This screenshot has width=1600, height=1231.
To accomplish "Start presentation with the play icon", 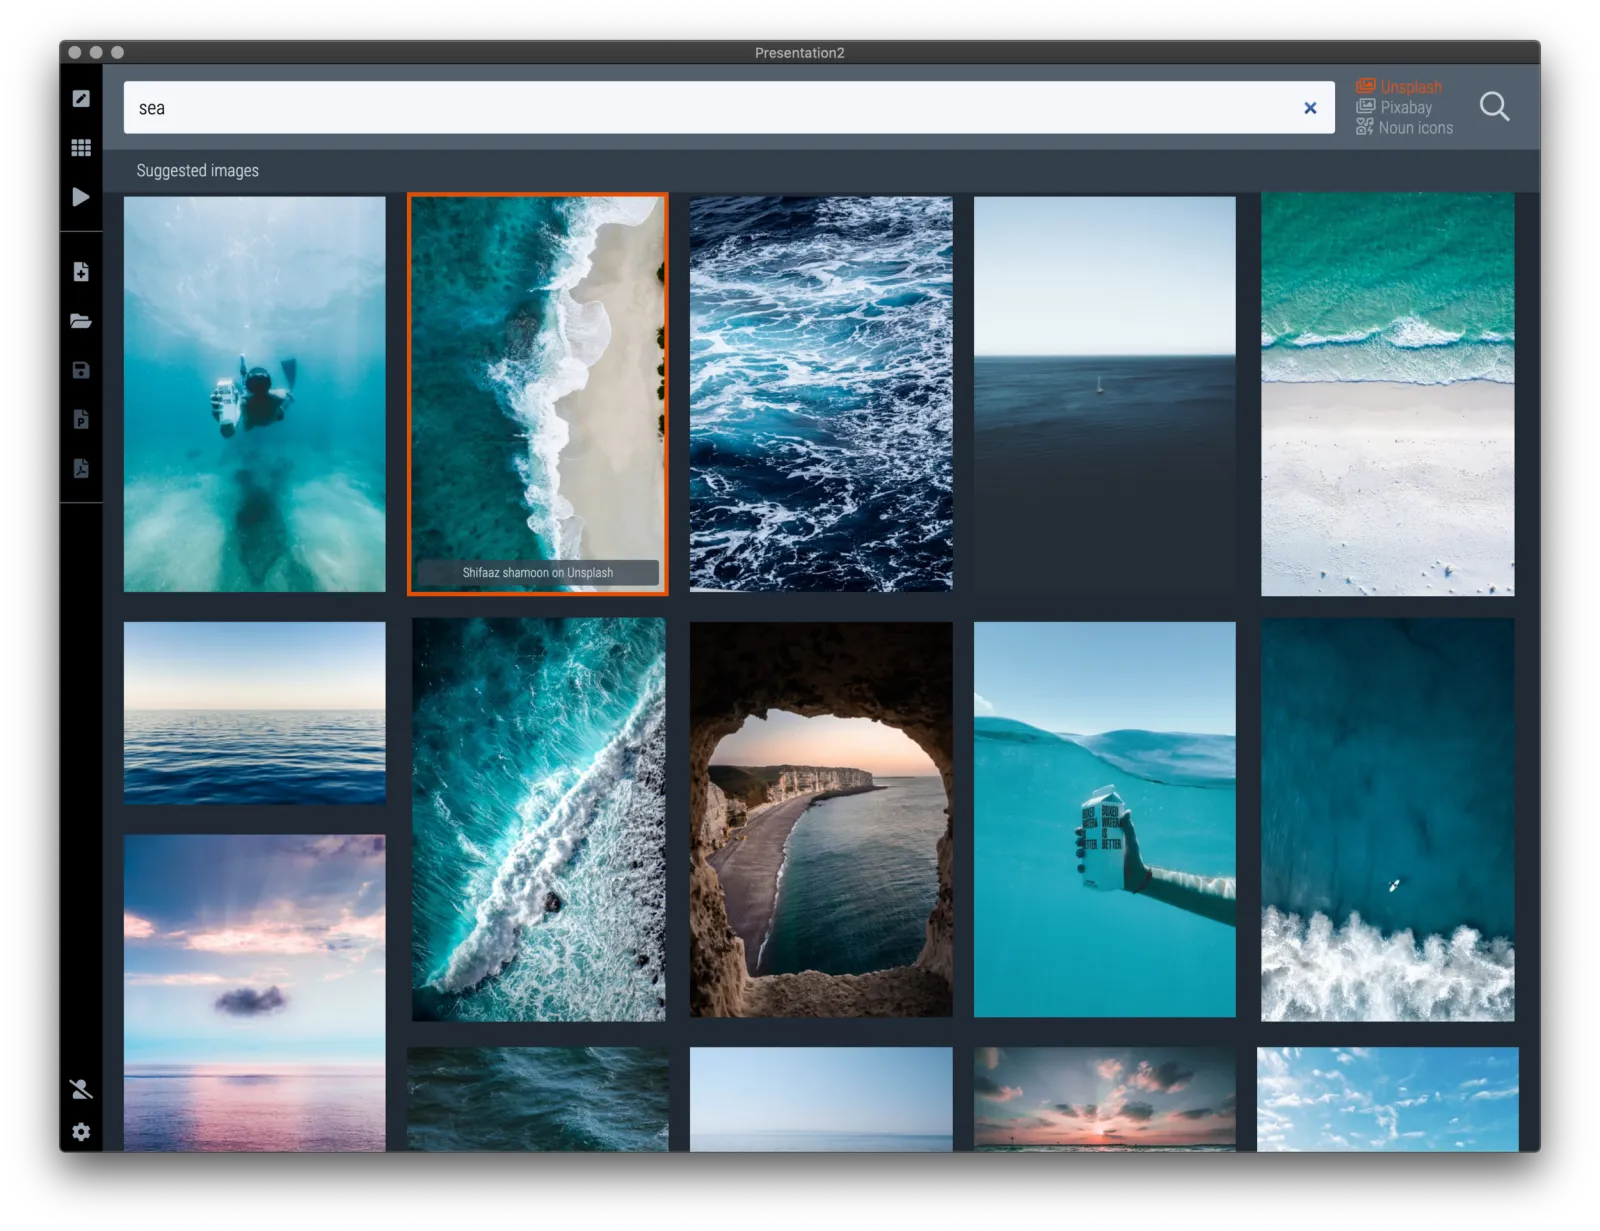I will tap(81, 197).
